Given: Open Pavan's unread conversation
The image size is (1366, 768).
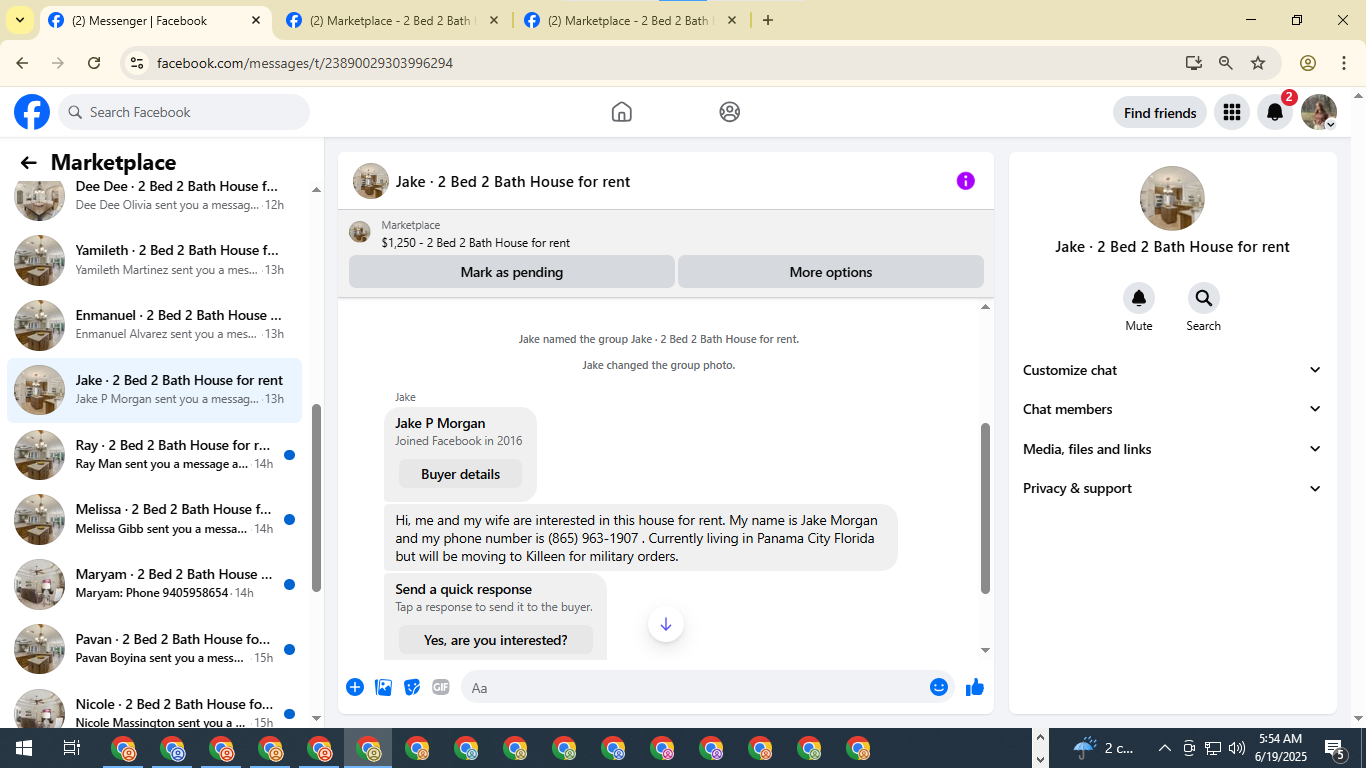Looking at the screenshot, I should click(154, 649).
